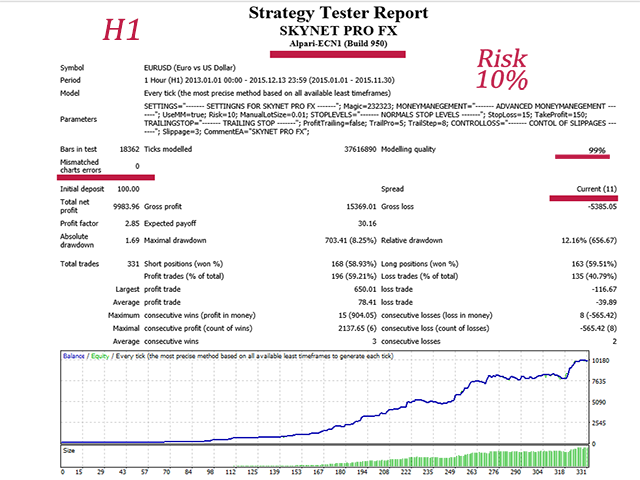640x480 pixels.
Task: Click the Alpari-ECN1 (Build 950) line
Action: 338,43
